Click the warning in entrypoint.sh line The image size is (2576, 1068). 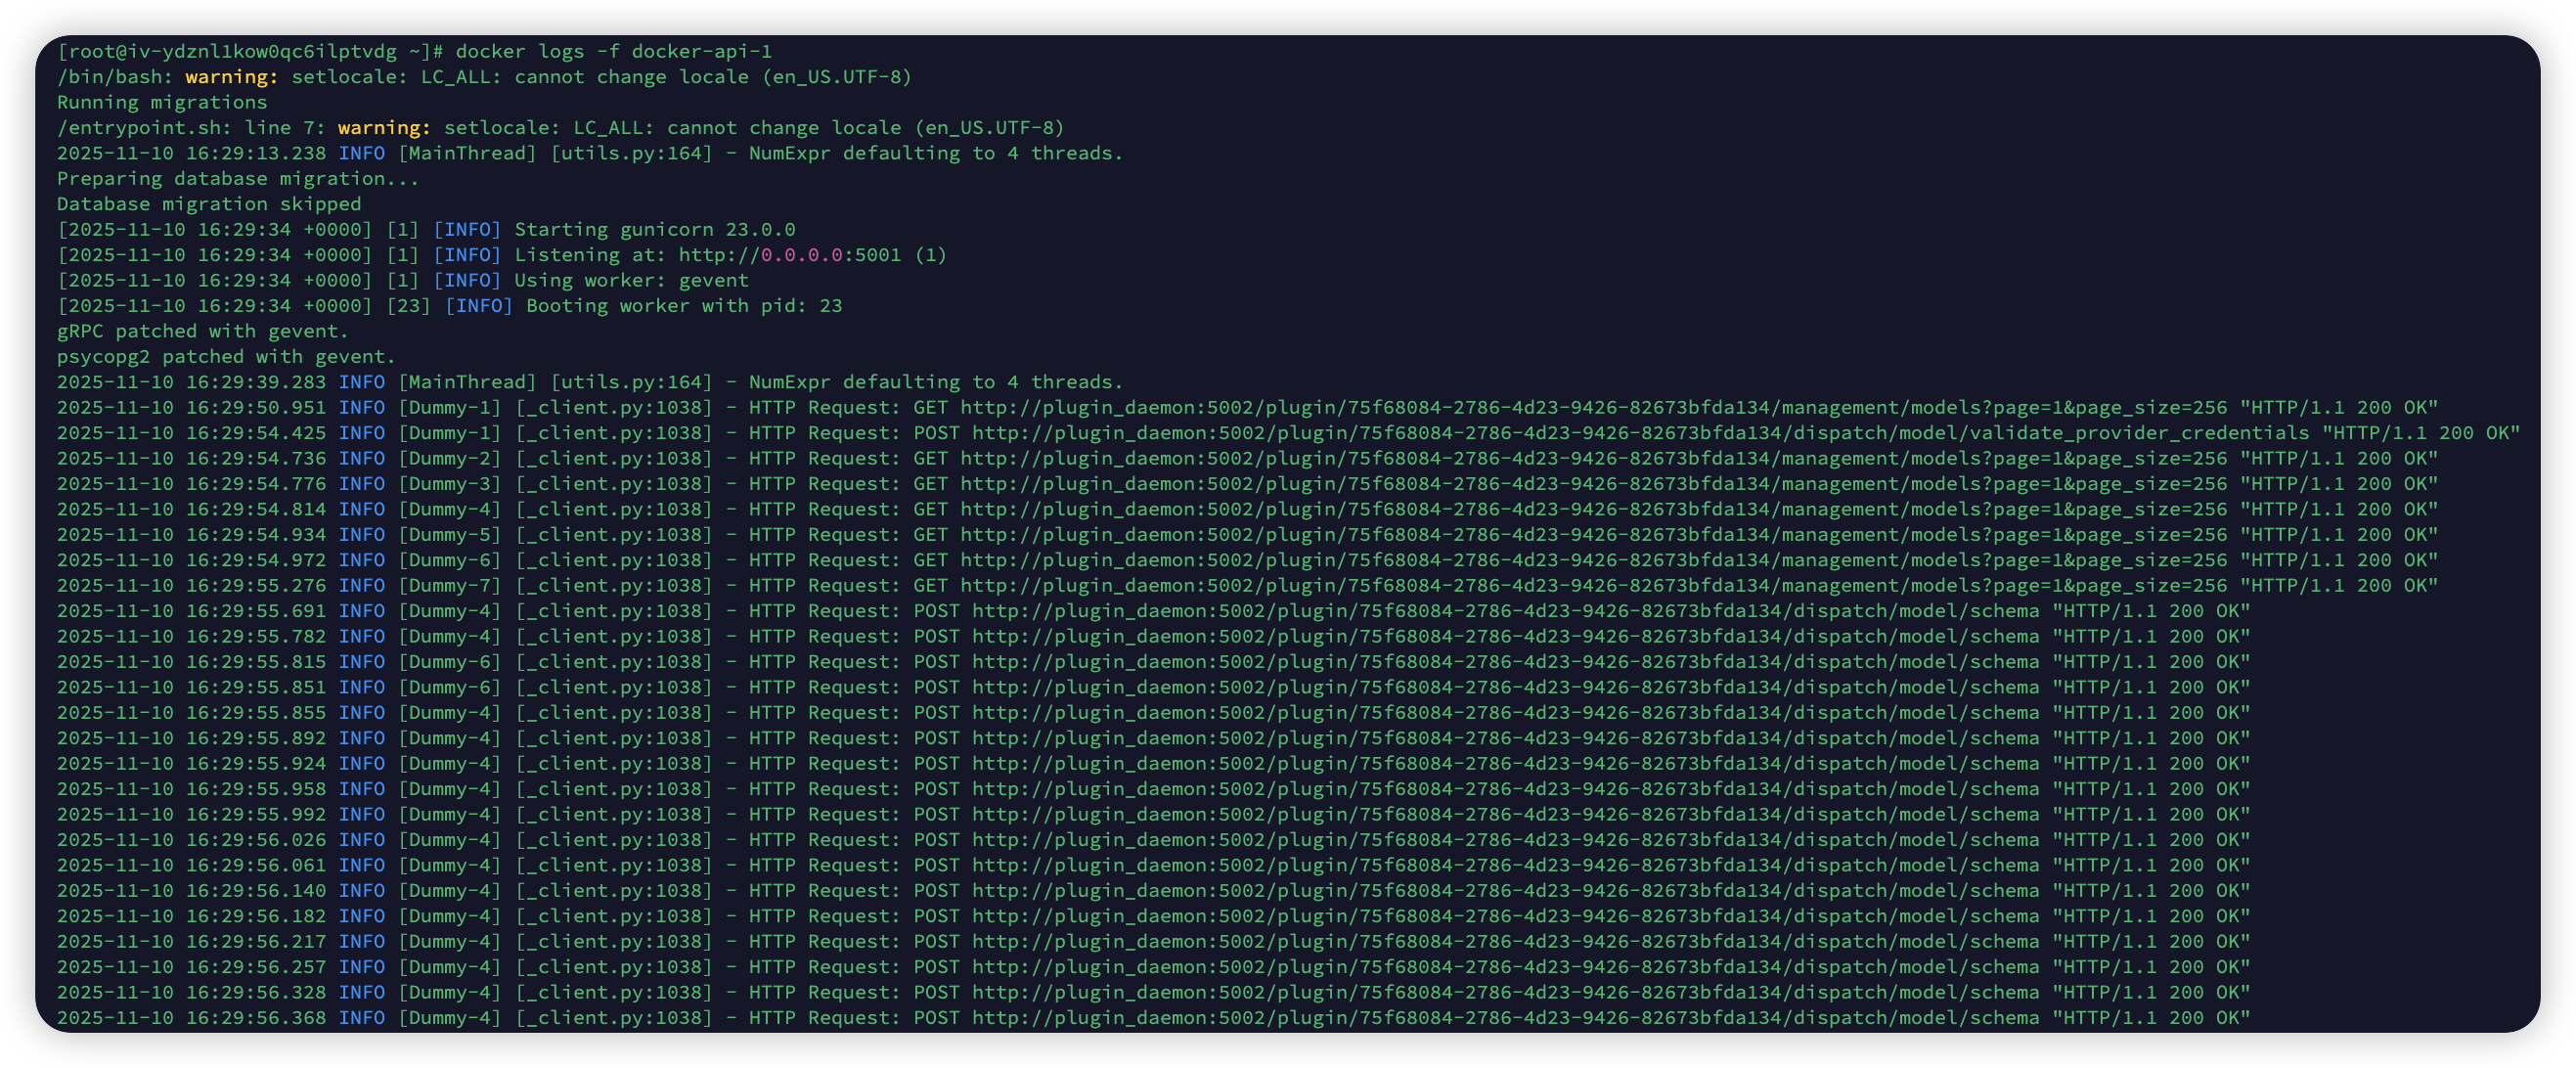click(x=384, y=128)
